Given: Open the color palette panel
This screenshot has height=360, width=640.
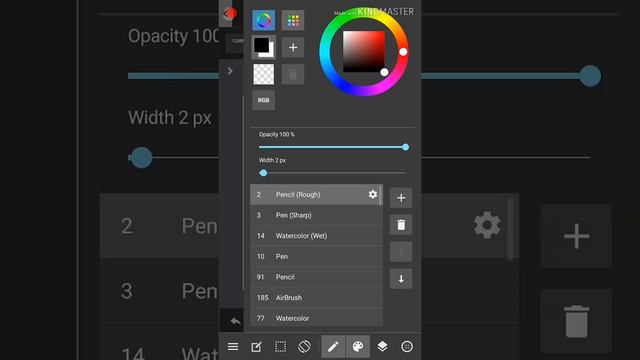Looking at the screenshot, I should pyautogui.click(x=358, y=347).
